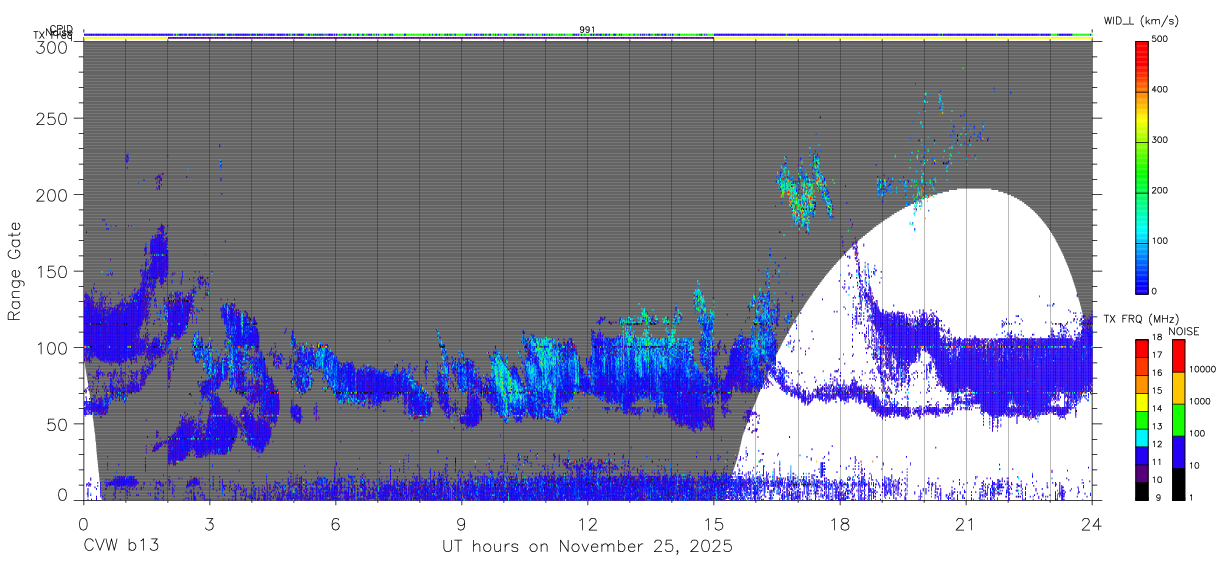The width and height of the screenshot is (1228, 567).
Task: Click the 6 hour tick on the UT axis
Action: coord(335,523)
